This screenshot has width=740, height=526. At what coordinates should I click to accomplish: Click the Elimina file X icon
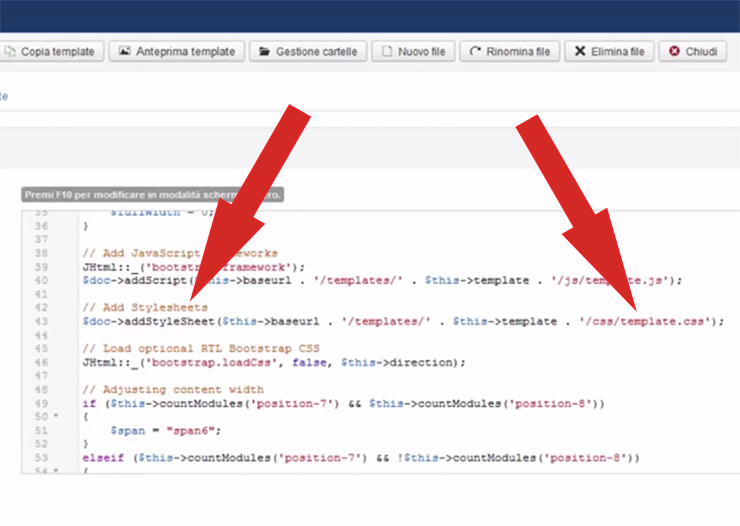580,51
